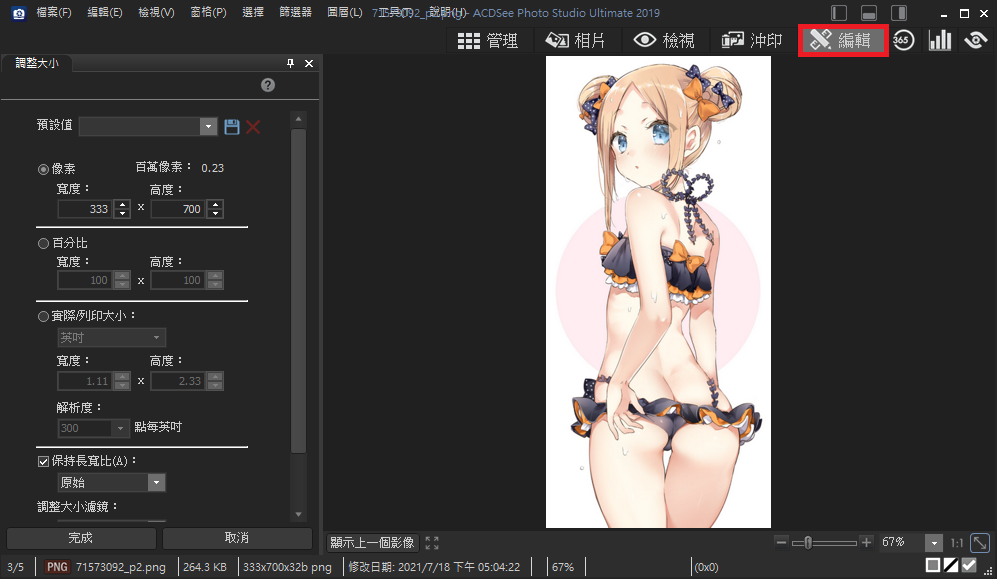Switch to 檢視 (View) mode with eye icon
This screenshot has width=997, height=579.
coord(664,41)
